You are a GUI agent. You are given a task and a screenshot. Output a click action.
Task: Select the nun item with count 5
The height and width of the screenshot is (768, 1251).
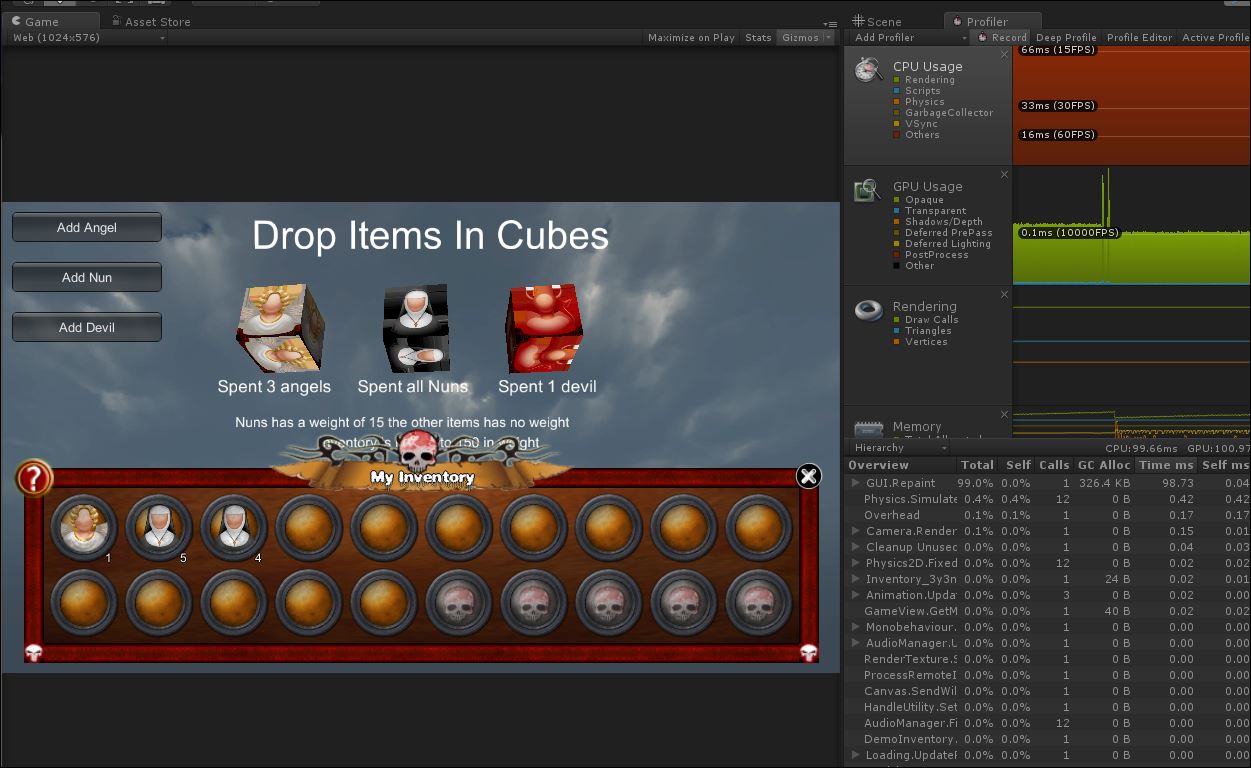click(x=159, y=527)
